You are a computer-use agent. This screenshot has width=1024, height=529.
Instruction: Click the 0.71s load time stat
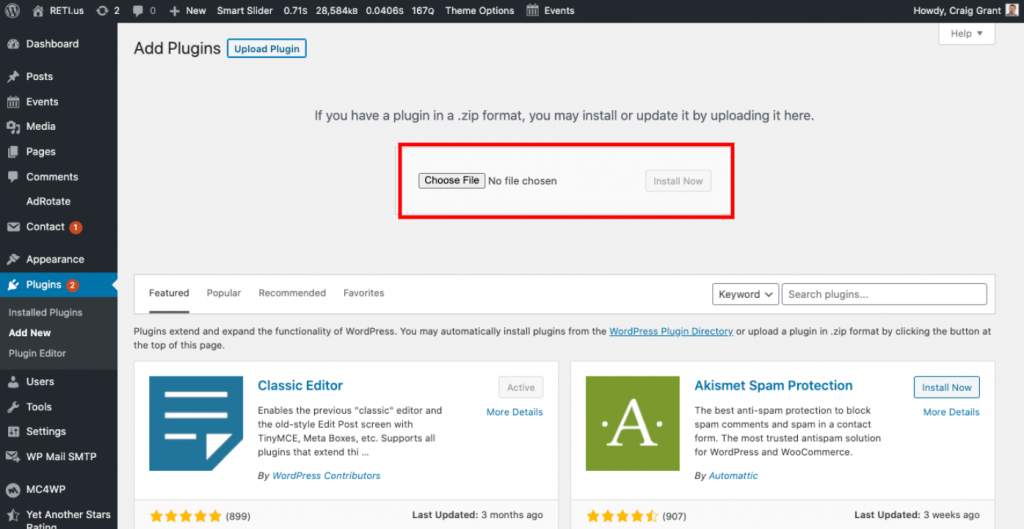pos(297,10)
